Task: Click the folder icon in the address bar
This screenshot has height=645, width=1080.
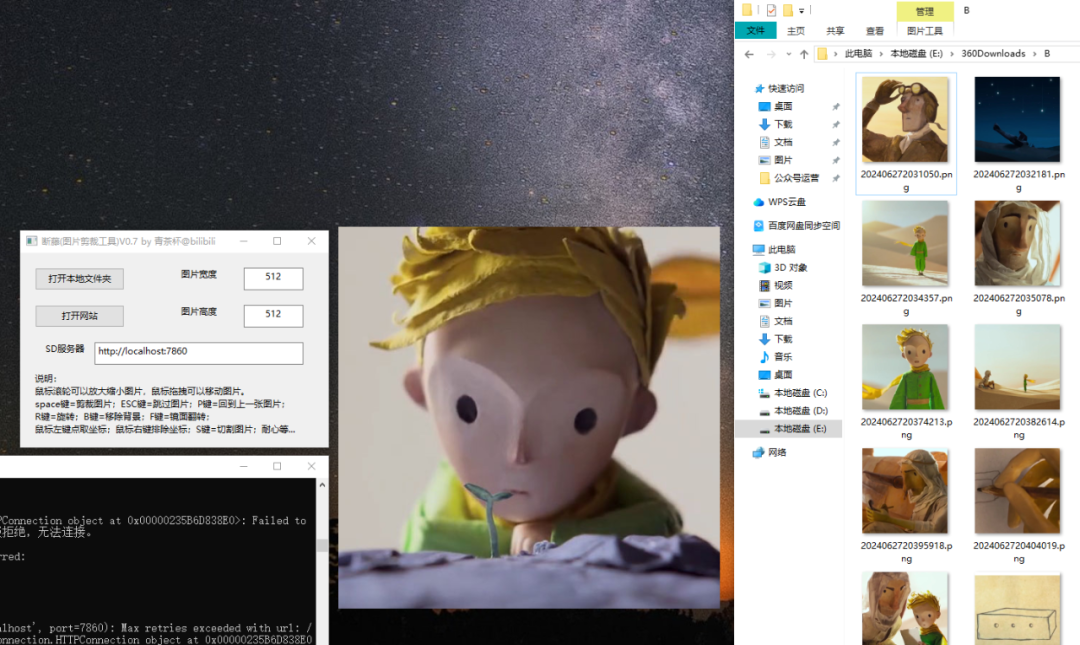Action: pyautogui.click(x=822, y=54)
